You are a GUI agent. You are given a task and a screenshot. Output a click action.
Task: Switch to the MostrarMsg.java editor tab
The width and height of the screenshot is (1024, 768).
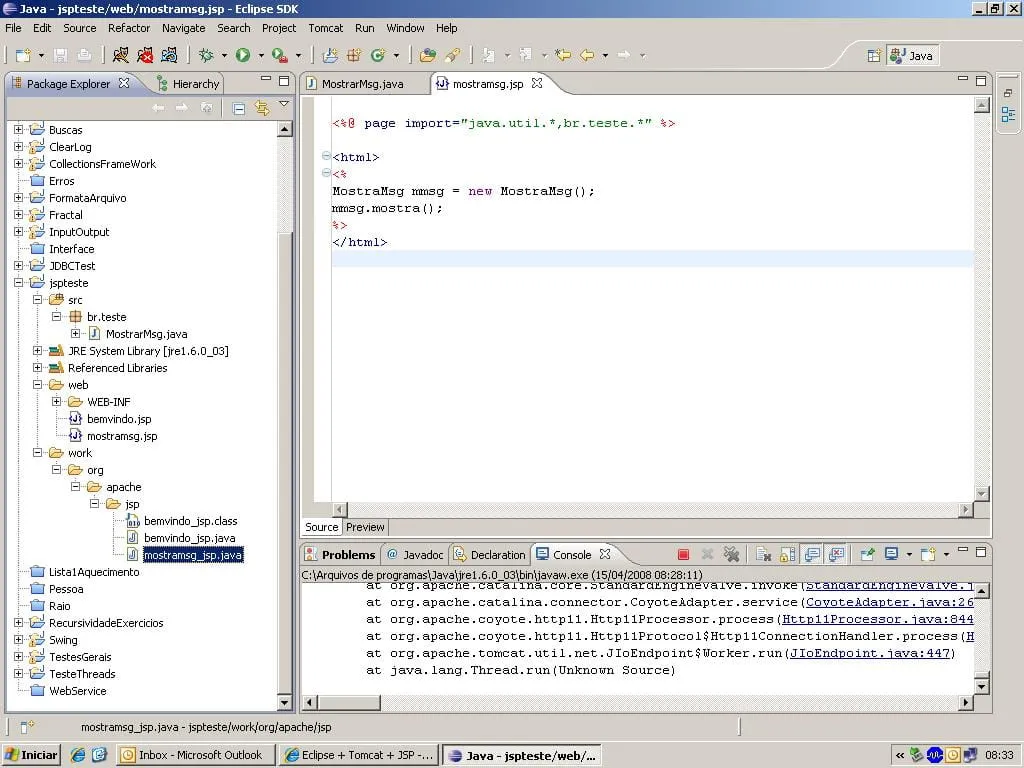pos(362,84)
